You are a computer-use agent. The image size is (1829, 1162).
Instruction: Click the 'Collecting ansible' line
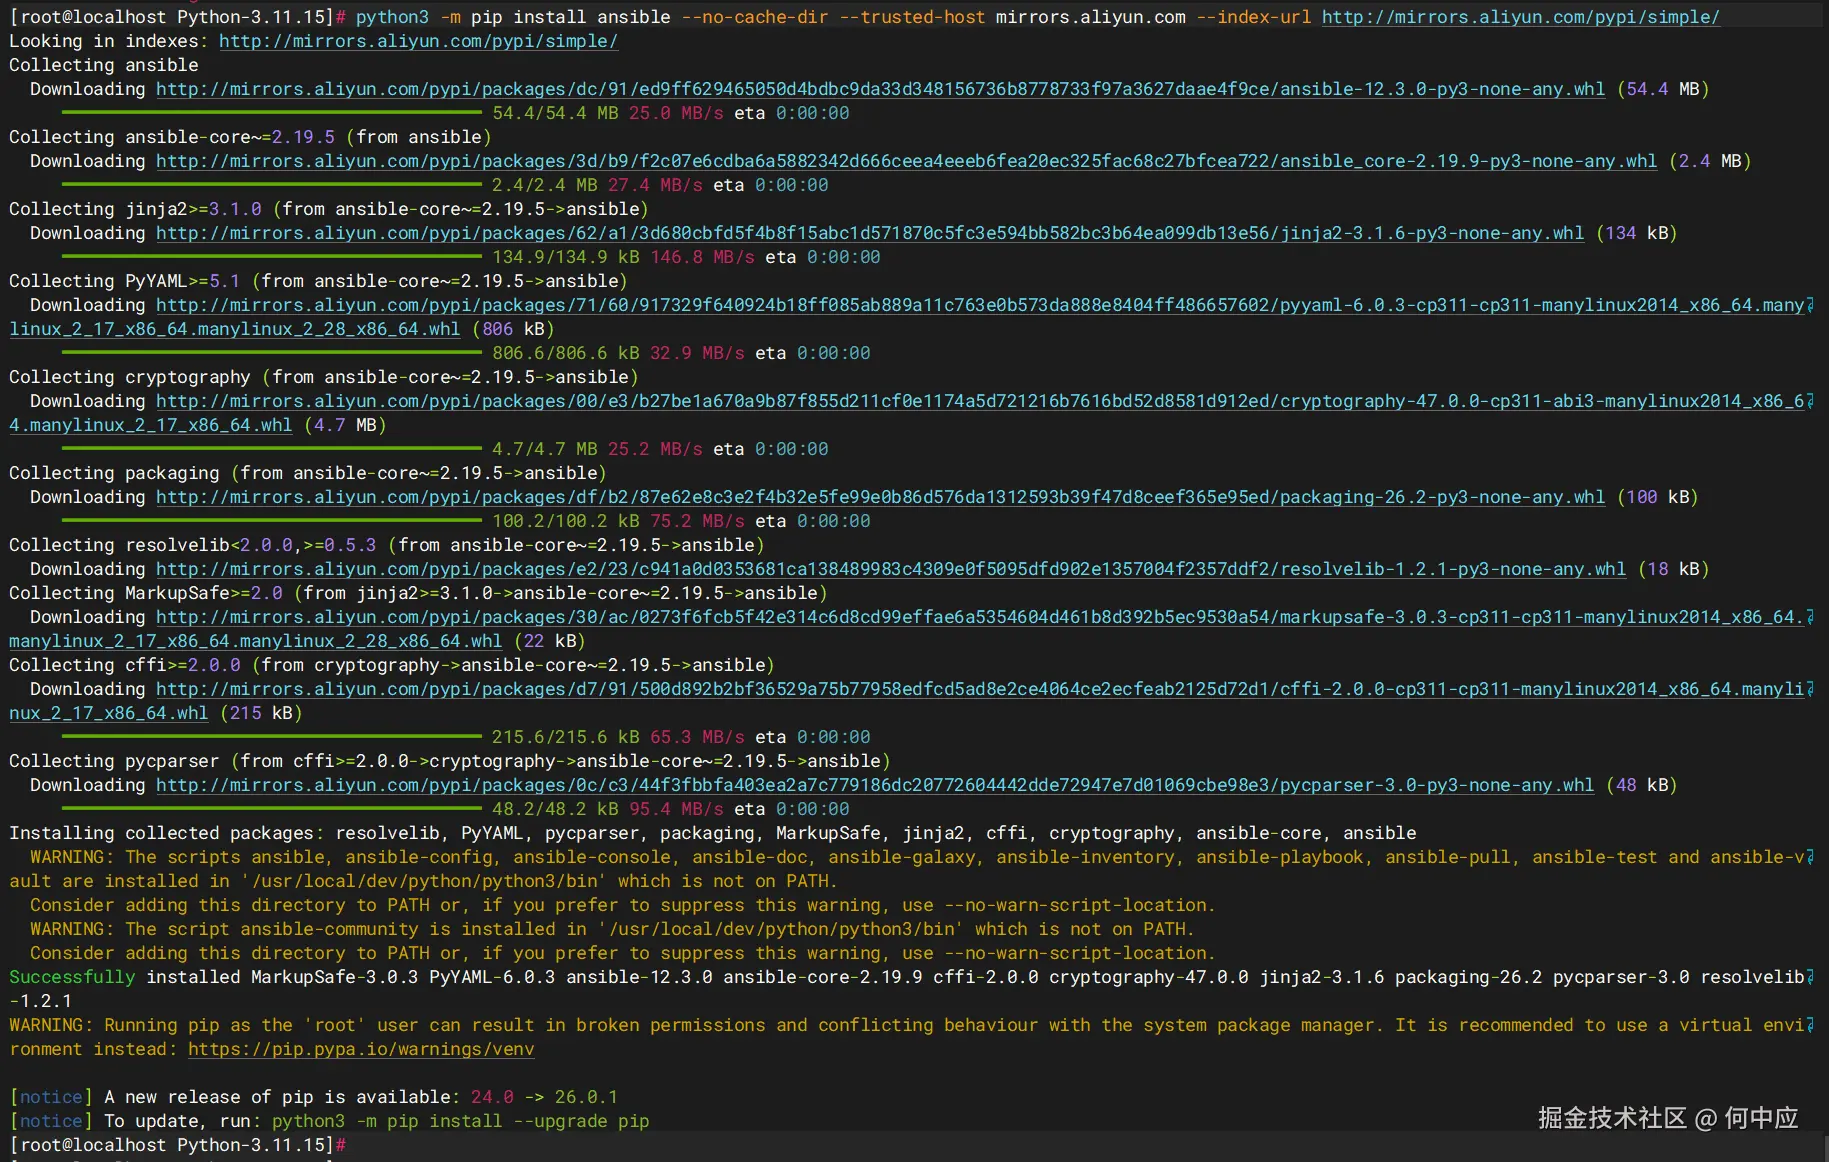tap(104, 65)
